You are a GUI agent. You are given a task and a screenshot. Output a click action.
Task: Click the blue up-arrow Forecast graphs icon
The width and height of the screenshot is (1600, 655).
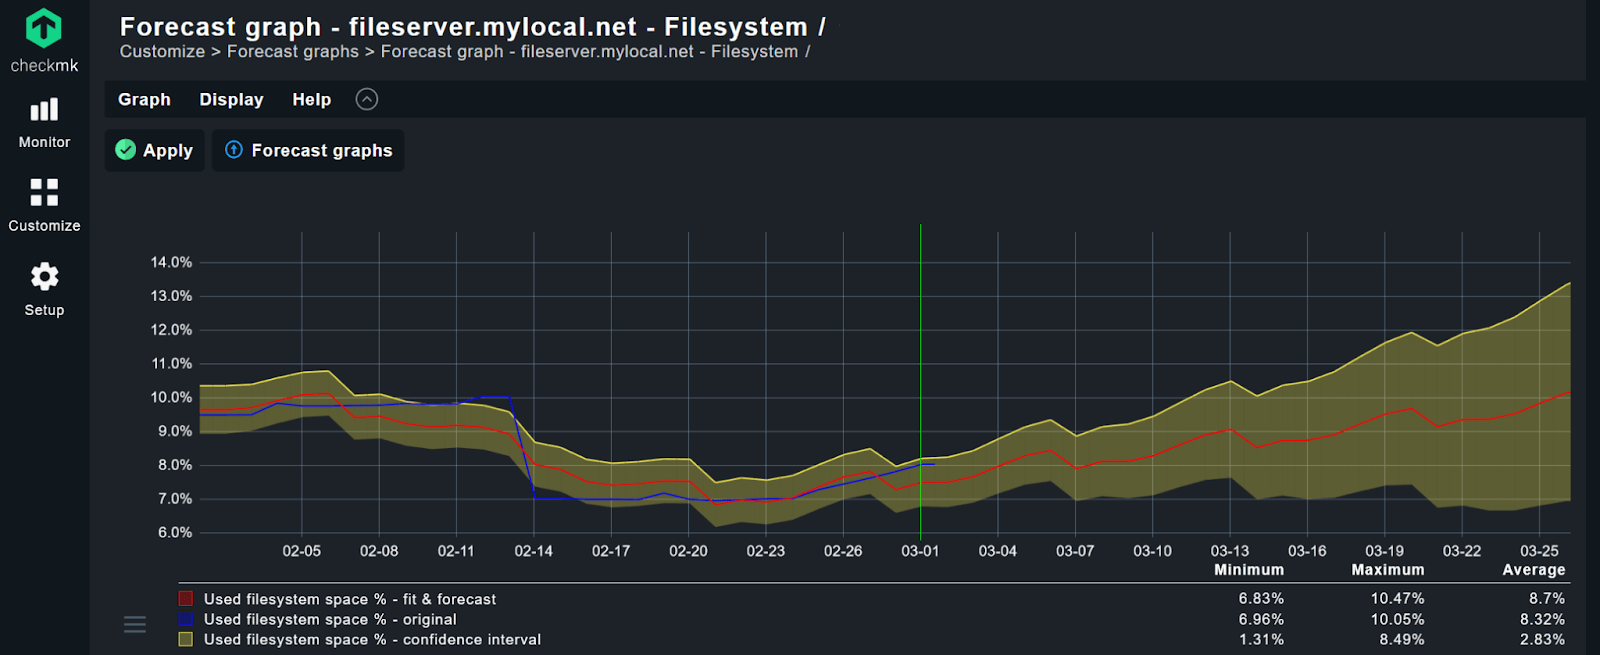pyautogui.click(x=234, y=150)
